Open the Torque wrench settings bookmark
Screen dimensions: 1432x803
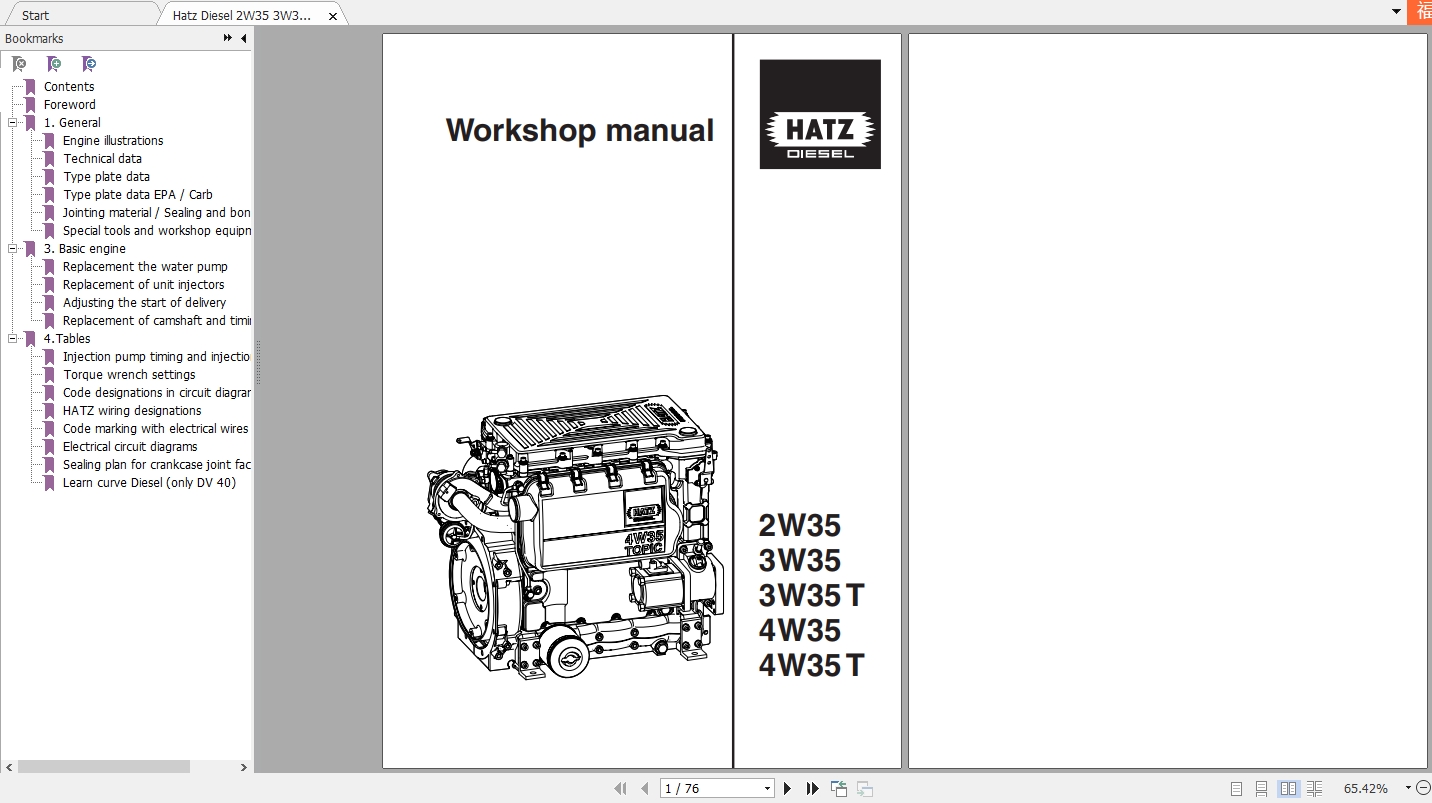point(129,374)
